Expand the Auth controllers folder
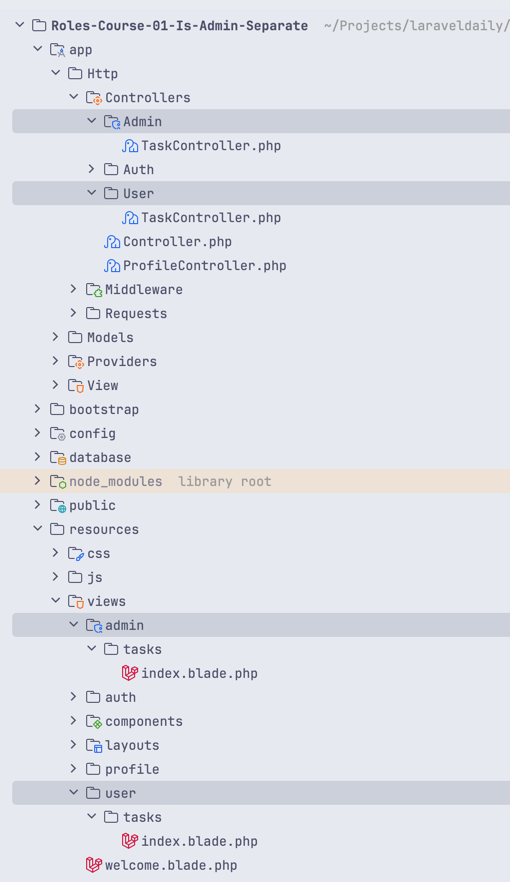Screen dimensions: 510x882 coord(92,169)
